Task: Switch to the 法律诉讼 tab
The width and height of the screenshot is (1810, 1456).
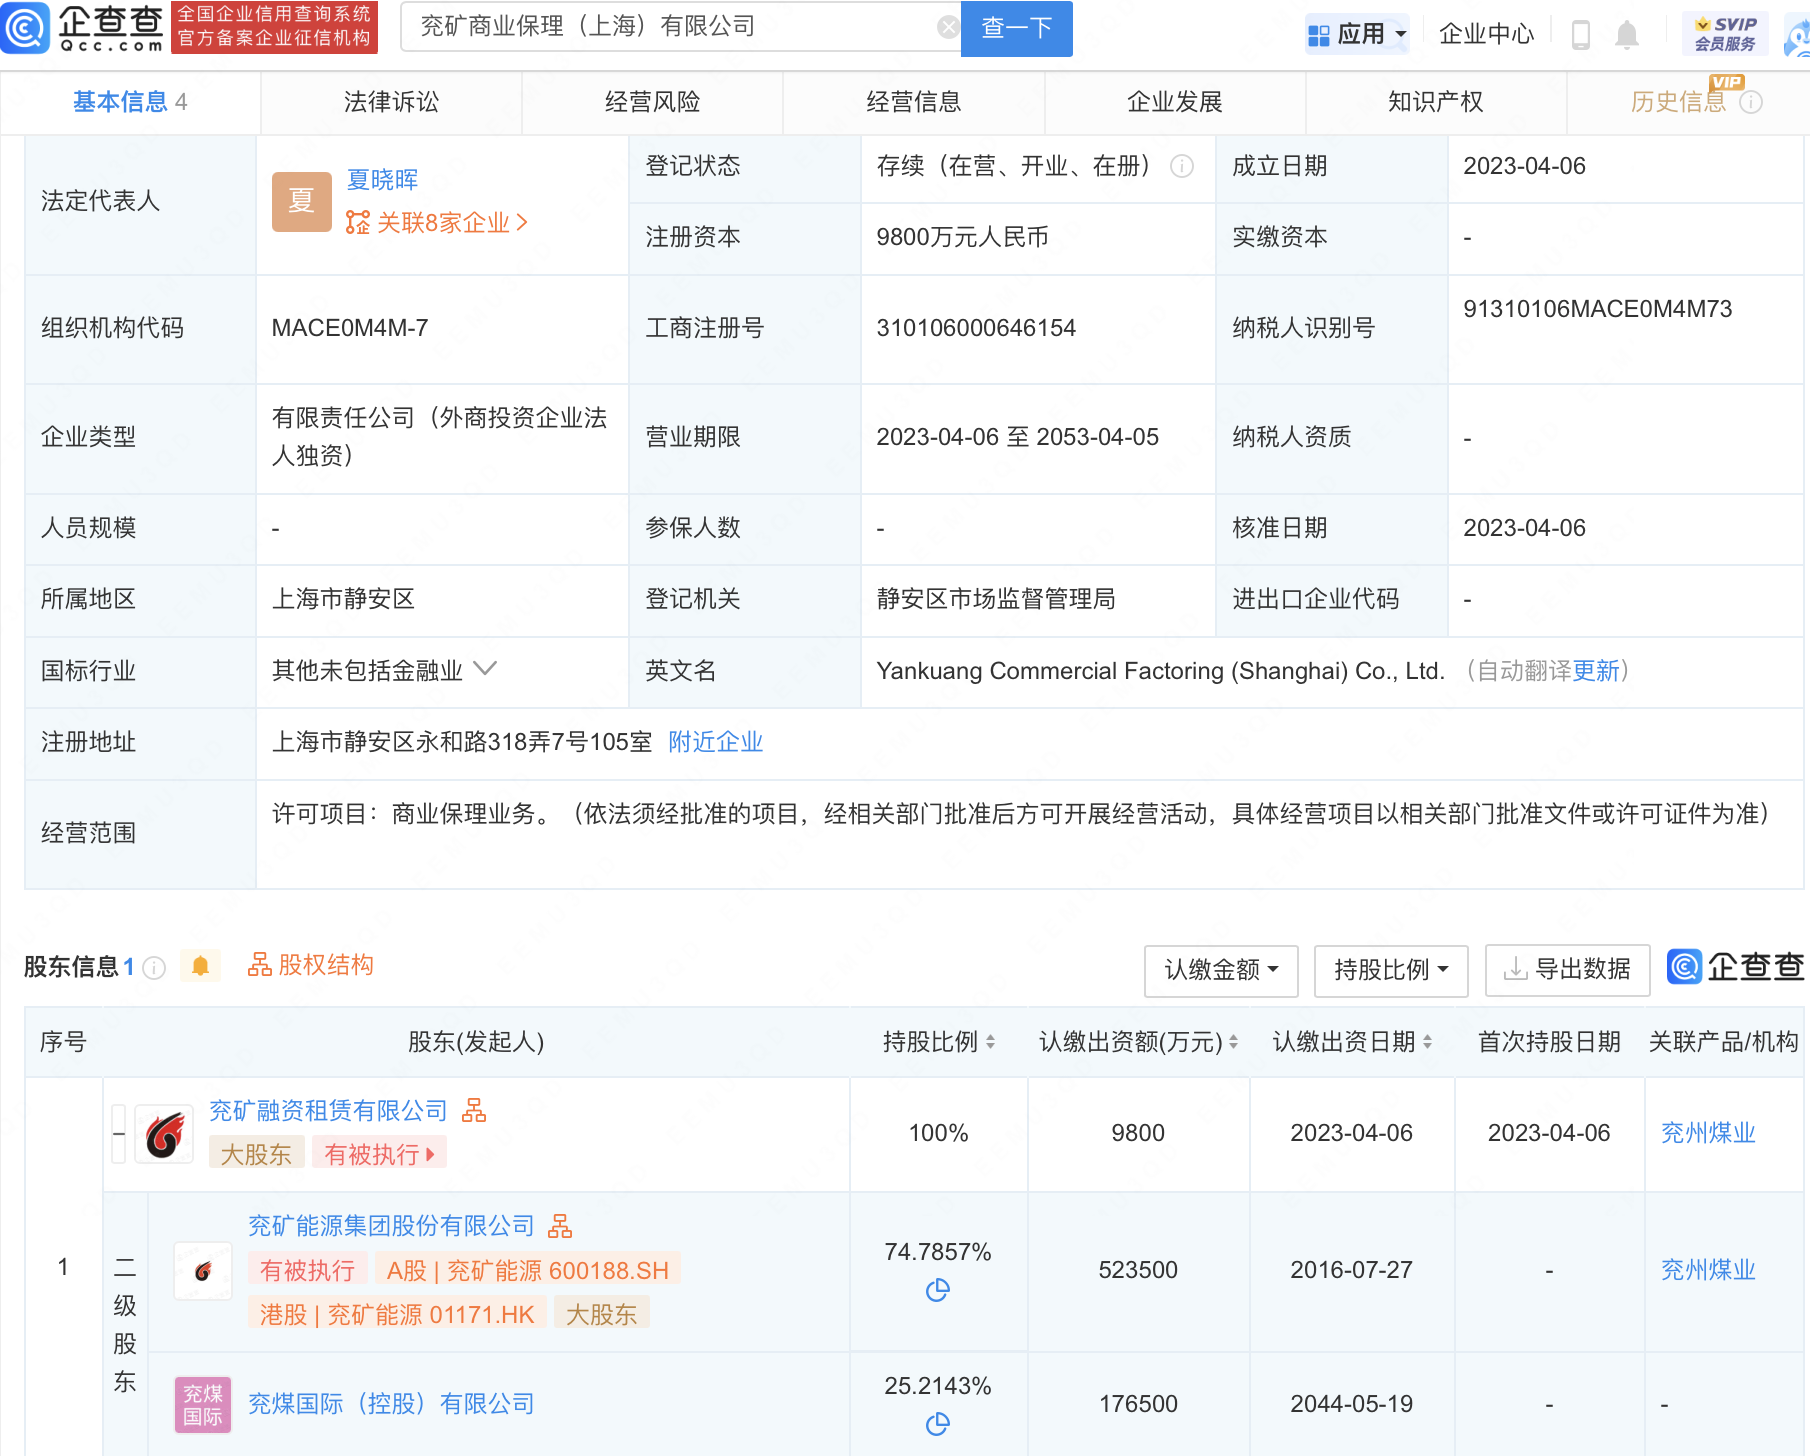Action: (x=391, y=102)
